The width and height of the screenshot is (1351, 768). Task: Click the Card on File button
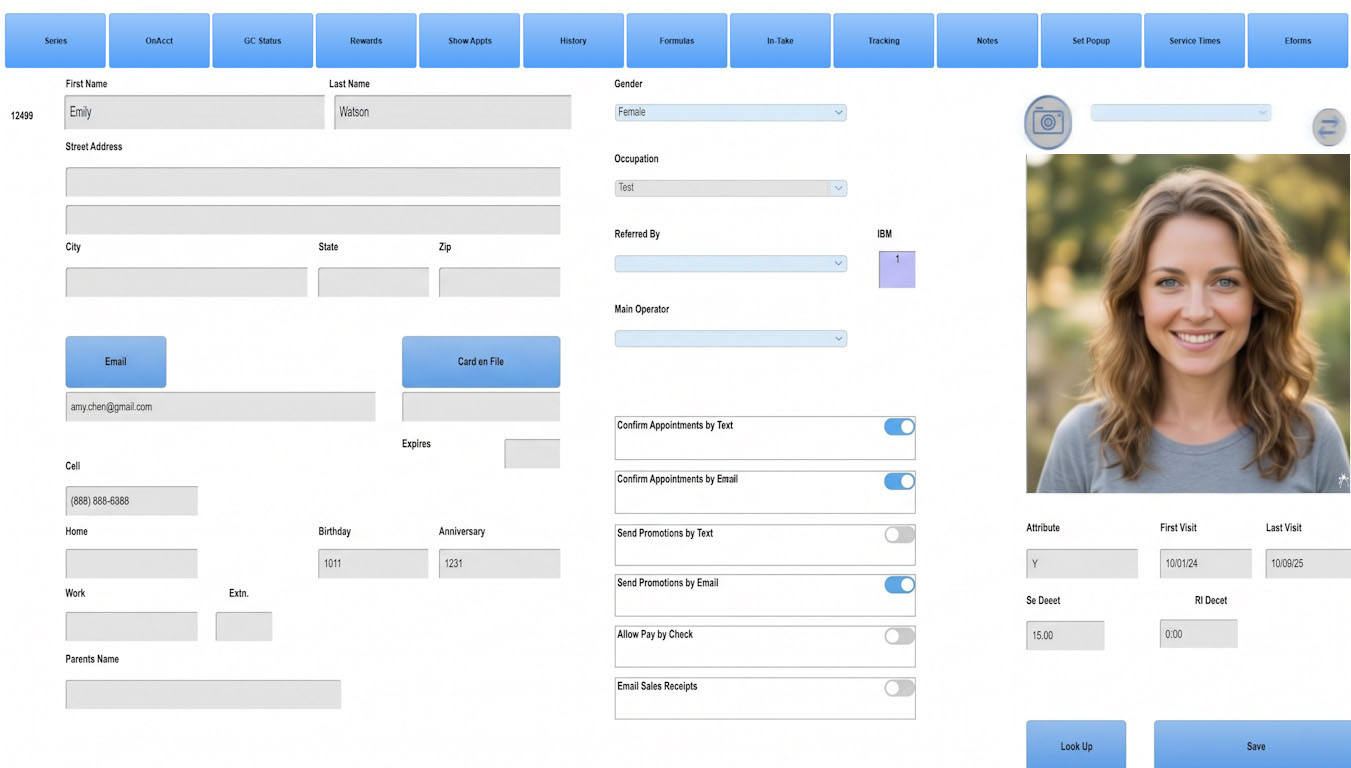(481, 362)
